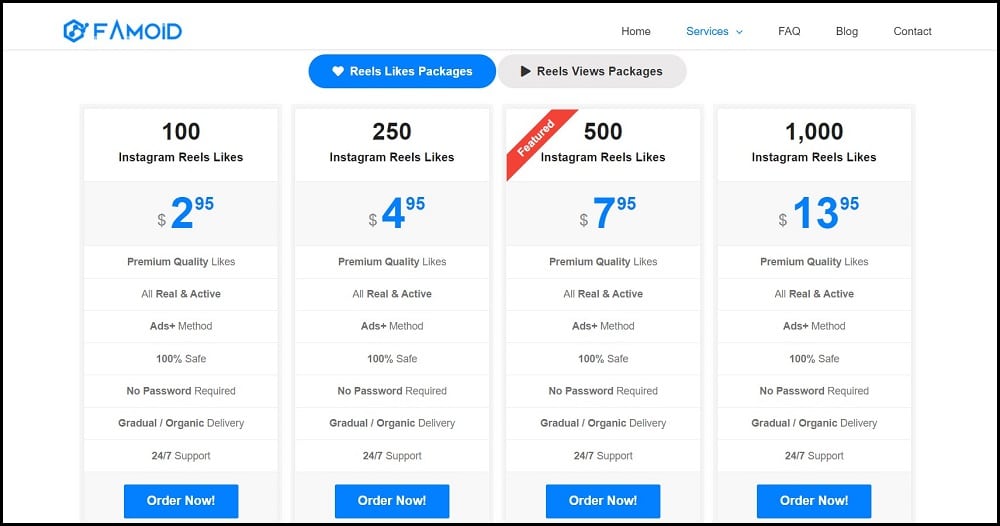Expand the Services dropdown chevron
The image size is (1000, 526).
(740, 32)
